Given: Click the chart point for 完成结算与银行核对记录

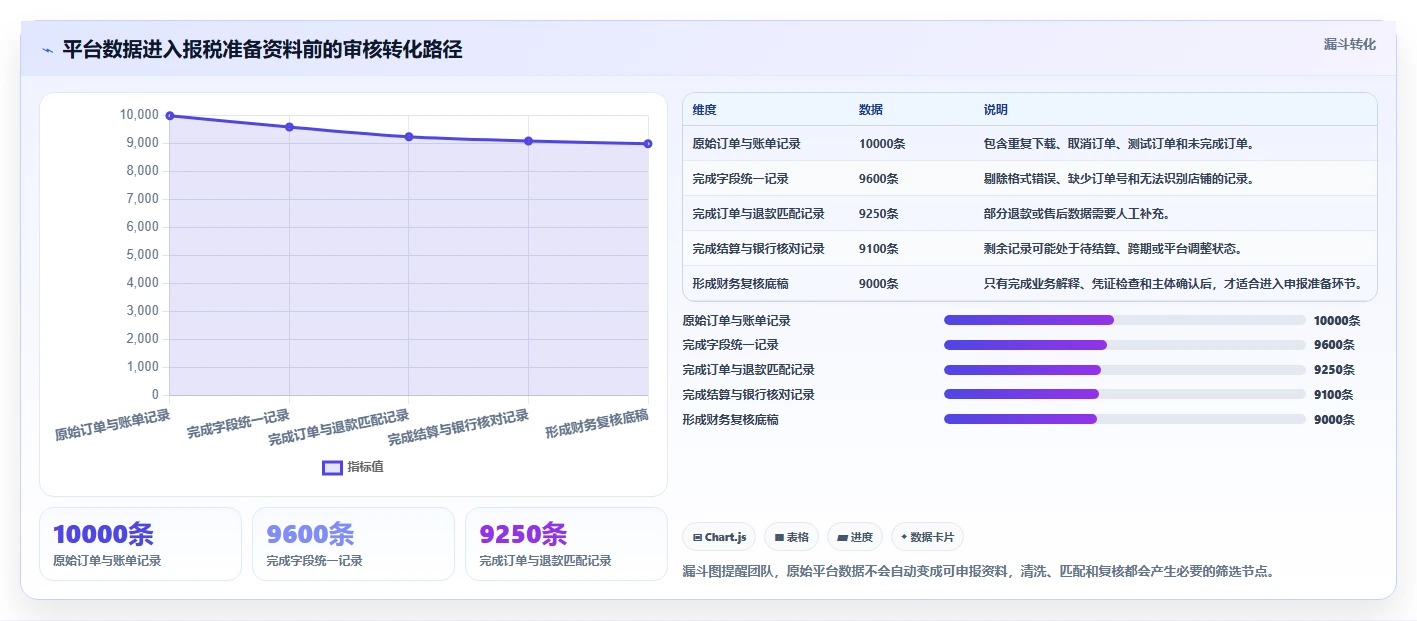Looking at the screenshot, I should point(528,141).
